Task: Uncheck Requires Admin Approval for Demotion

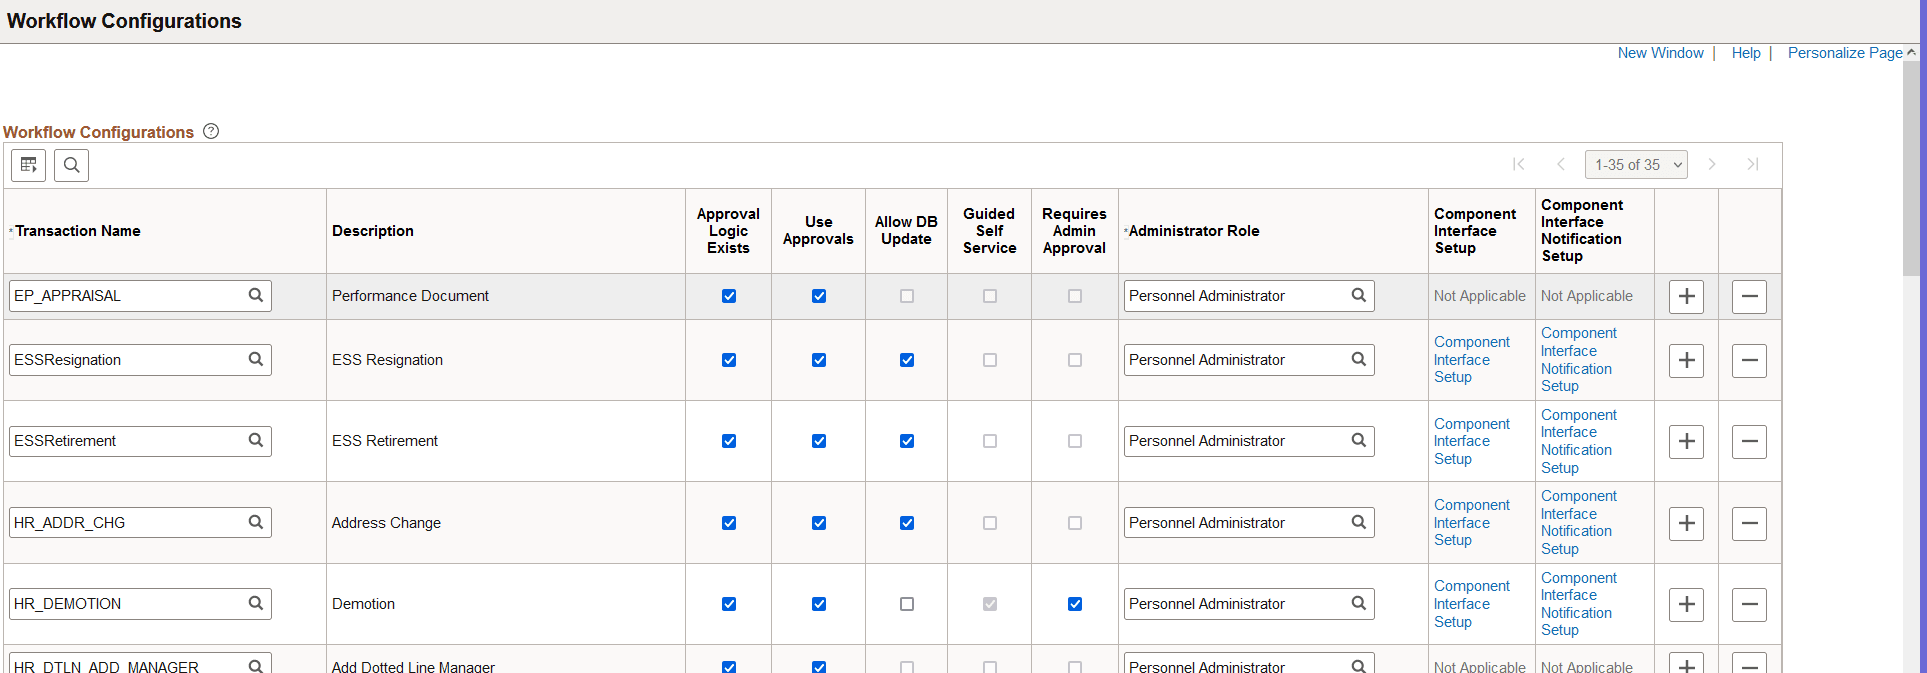Action: [1075, 604]
